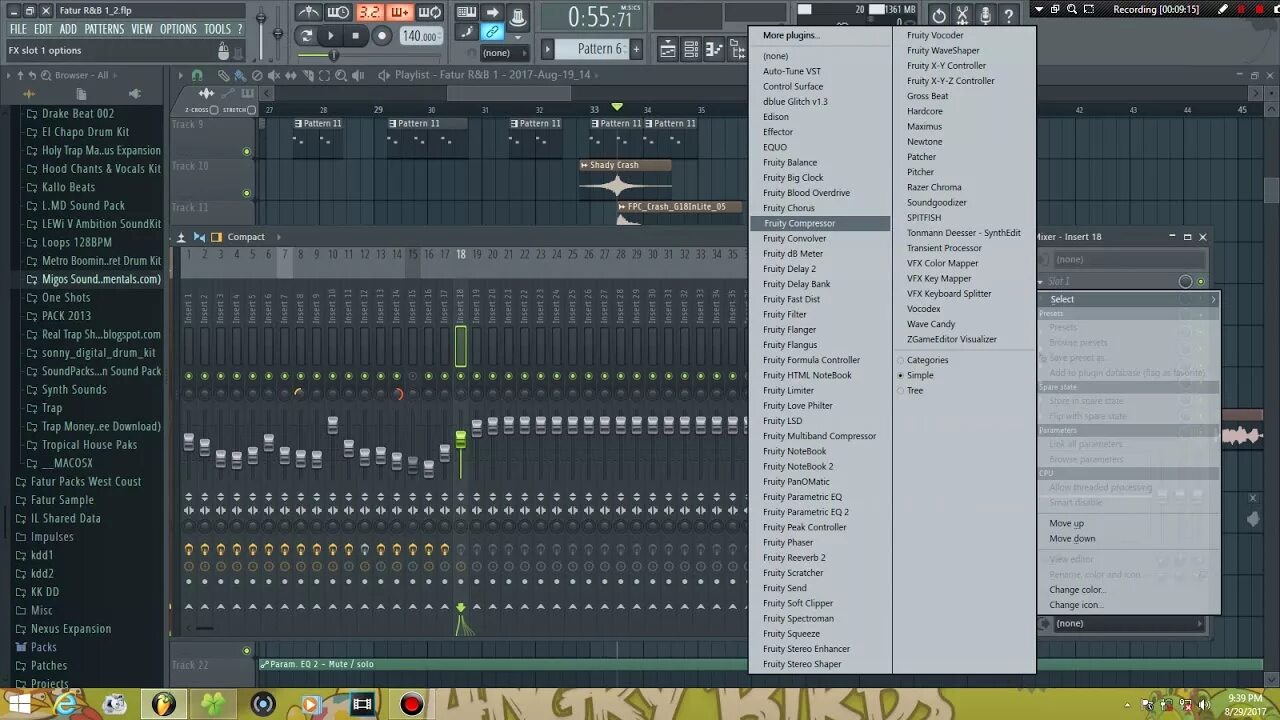Expand the Trap browser folder

point(52,408)
